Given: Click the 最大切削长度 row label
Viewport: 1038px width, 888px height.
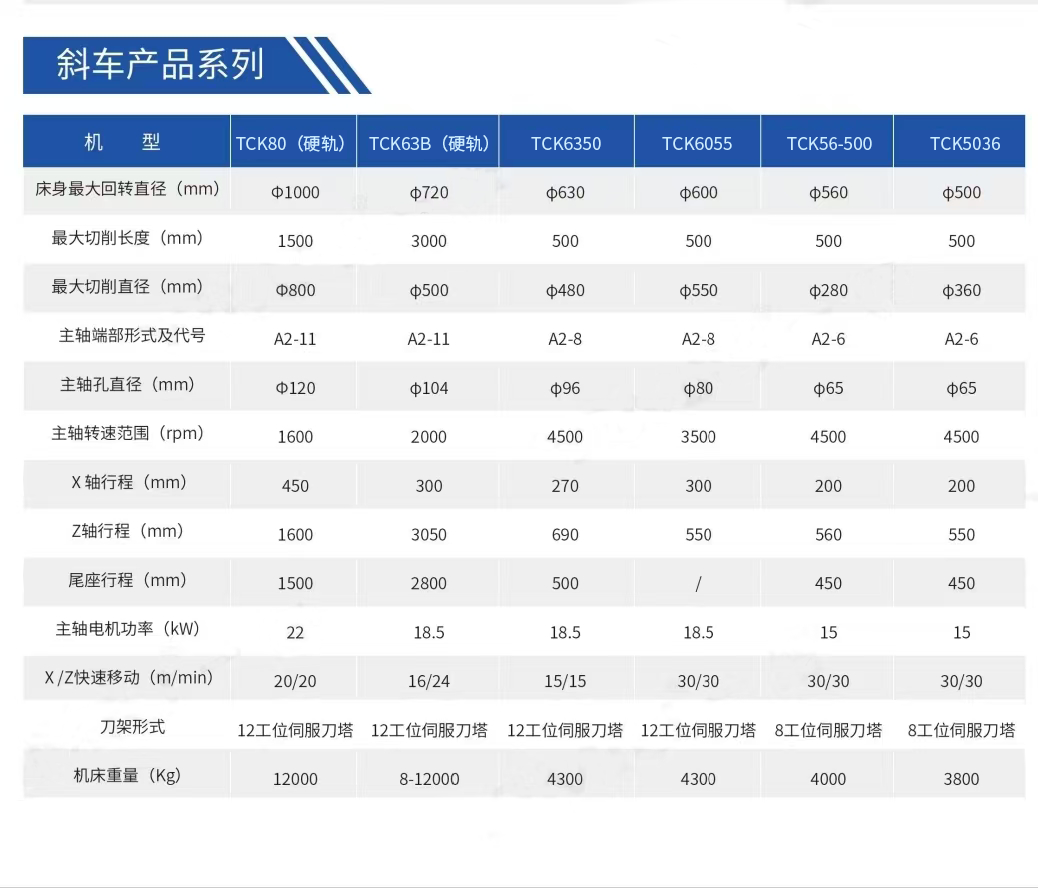Looking at the screenshot, I should click(x=125, y=238).
